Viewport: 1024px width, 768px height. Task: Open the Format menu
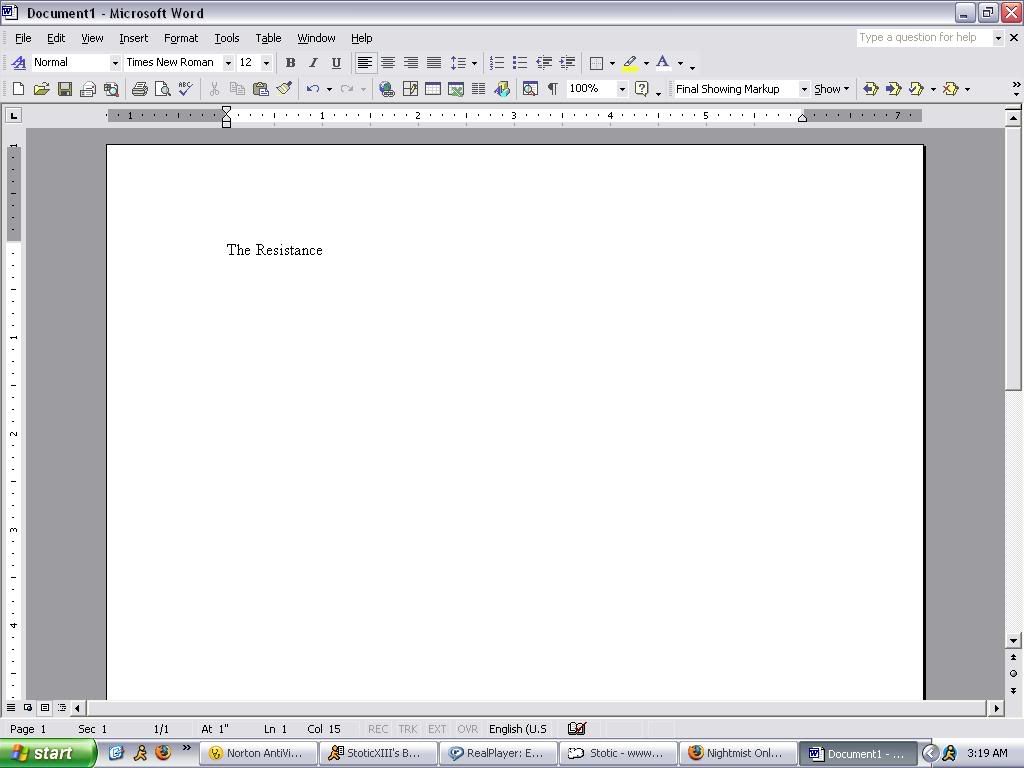pos(181,38)
